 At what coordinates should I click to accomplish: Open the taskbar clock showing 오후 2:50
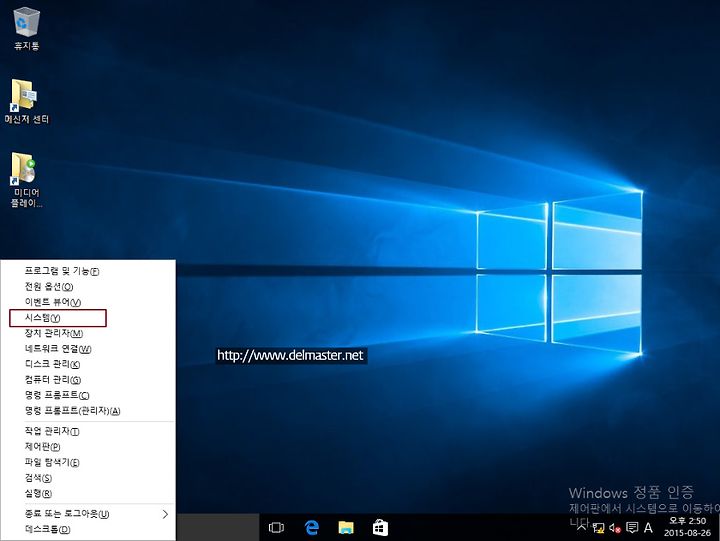(687, 527)
